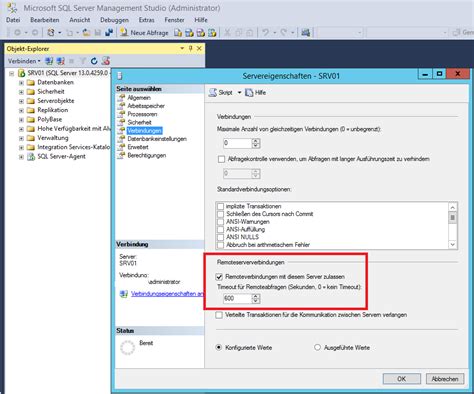The width and height of the screenshot is (474, 394).
Task: Check implizite Transaktionen option
Action: (220, 206)
